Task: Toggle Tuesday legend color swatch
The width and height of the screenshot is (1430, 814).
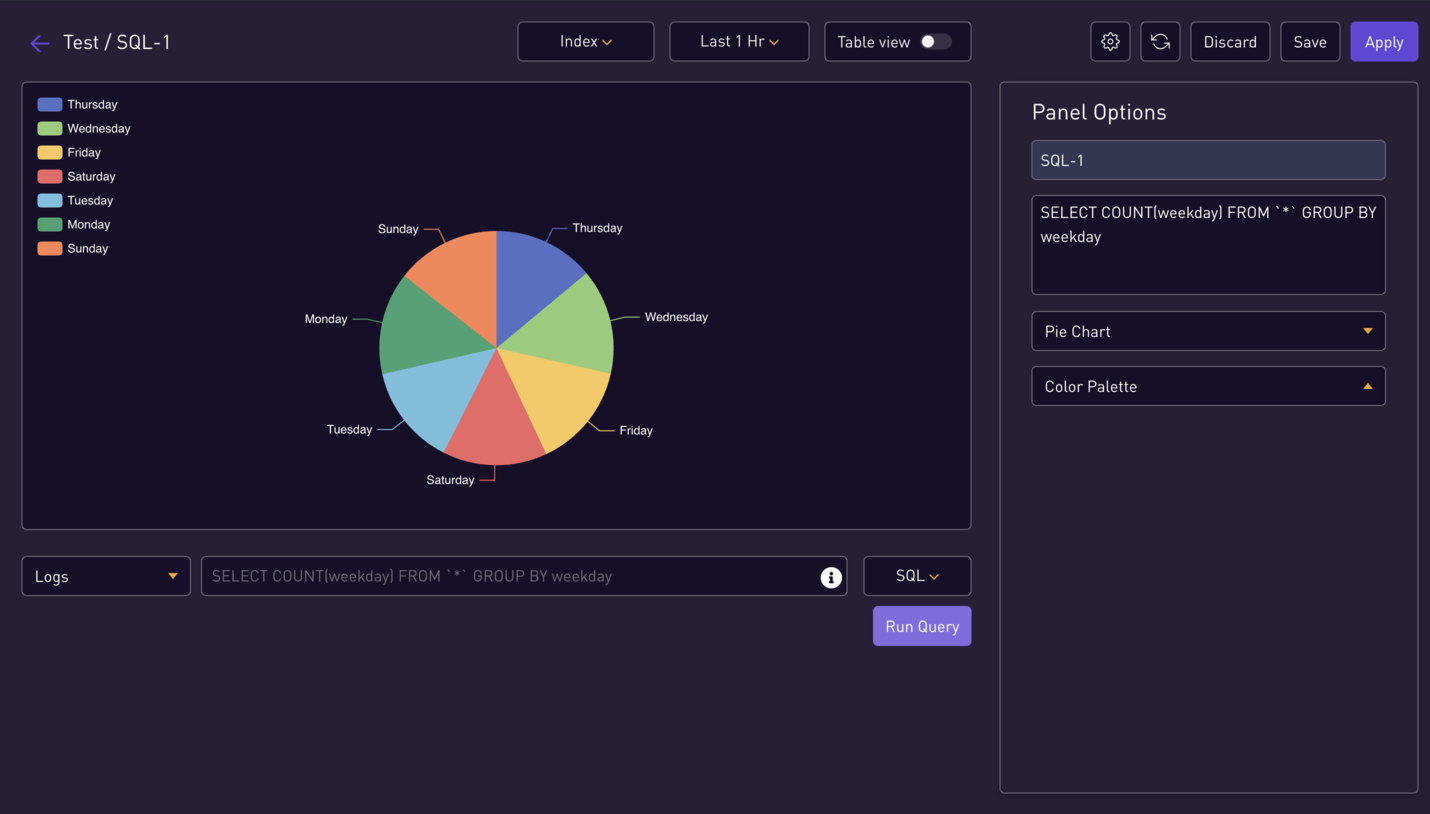Action: coord(50,200)
